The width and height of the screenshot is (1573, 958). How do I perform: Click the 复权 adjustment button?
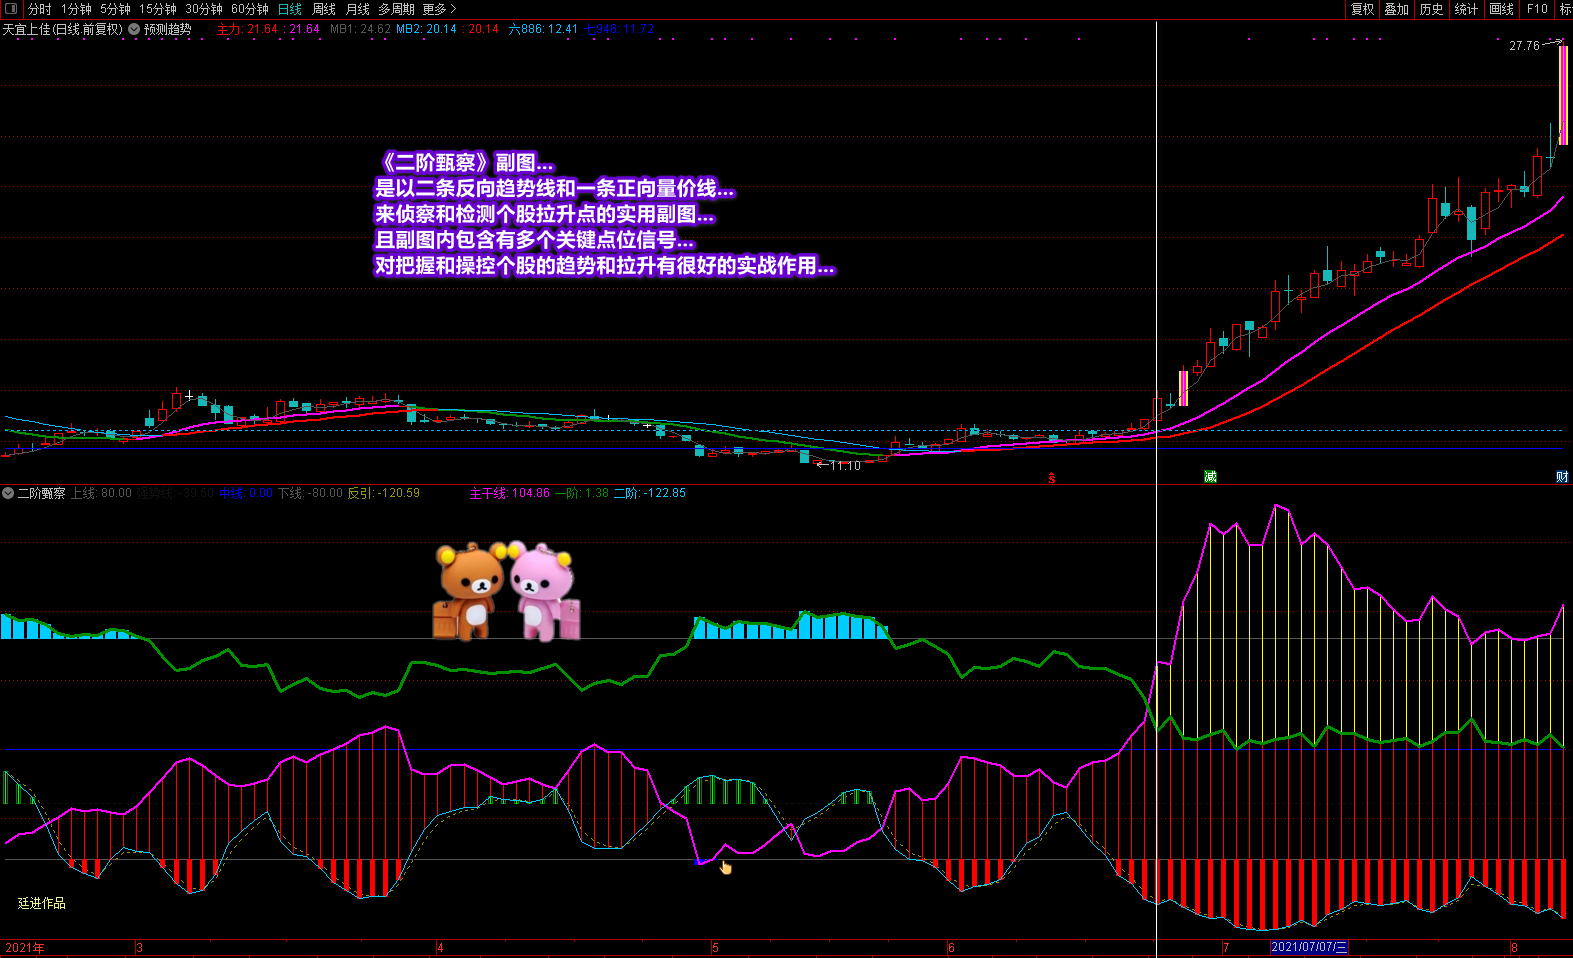(1362, 9)
